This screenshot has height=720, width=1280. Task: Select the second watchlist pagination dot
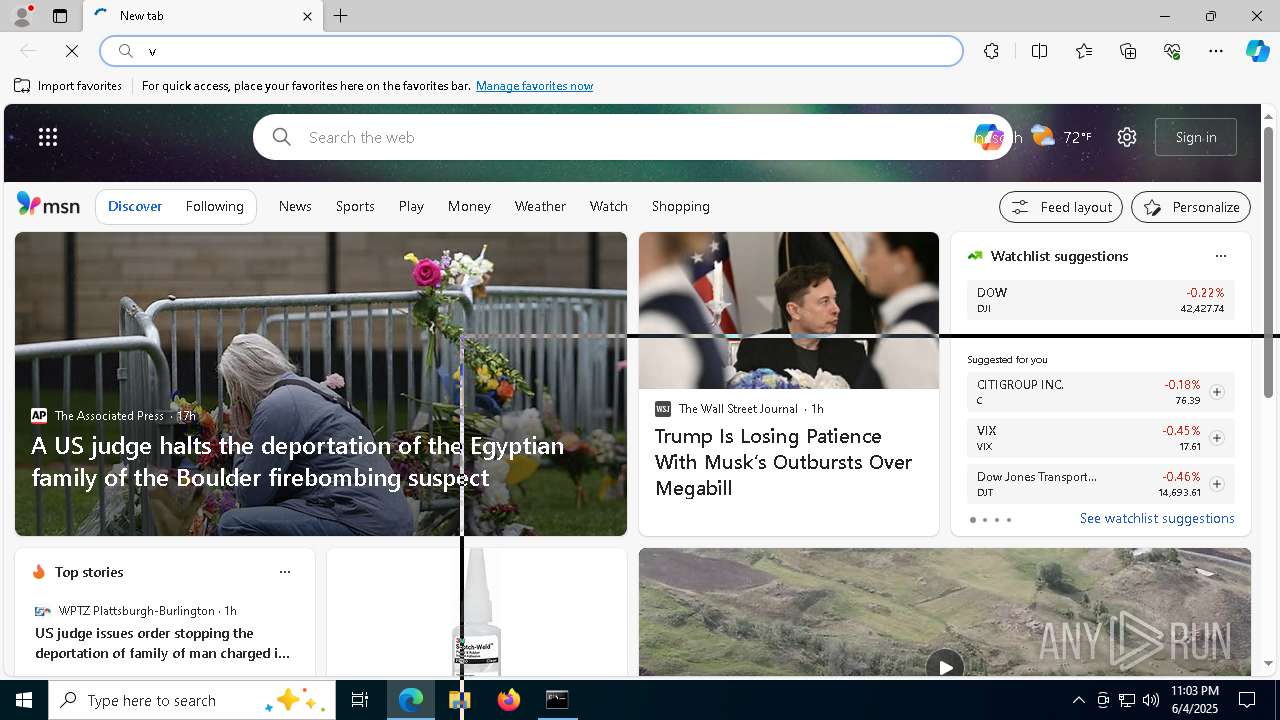tap(984, 520)
